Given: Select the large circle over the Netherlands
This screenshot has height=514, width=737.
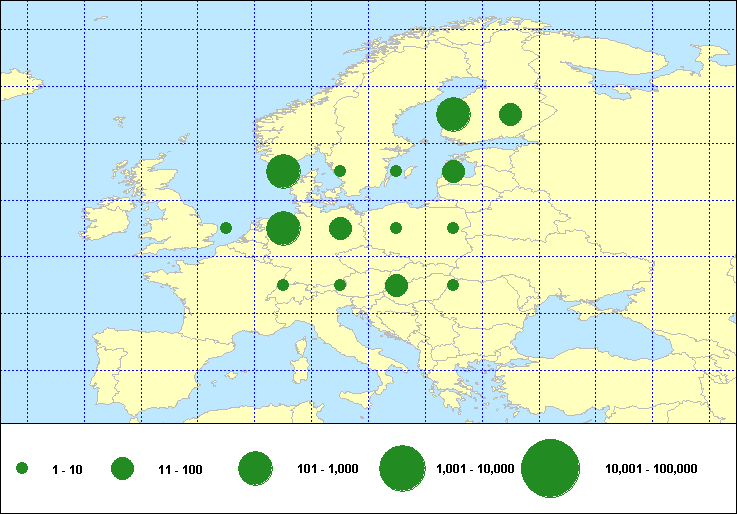Looking at the screenshot, I should pyautogui.click(x=283, y=228).
